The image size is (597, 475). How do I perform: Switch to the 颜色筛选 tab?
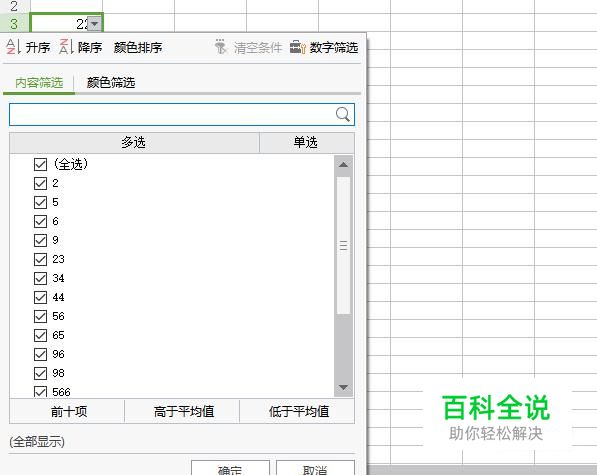[x=111, y=82]
